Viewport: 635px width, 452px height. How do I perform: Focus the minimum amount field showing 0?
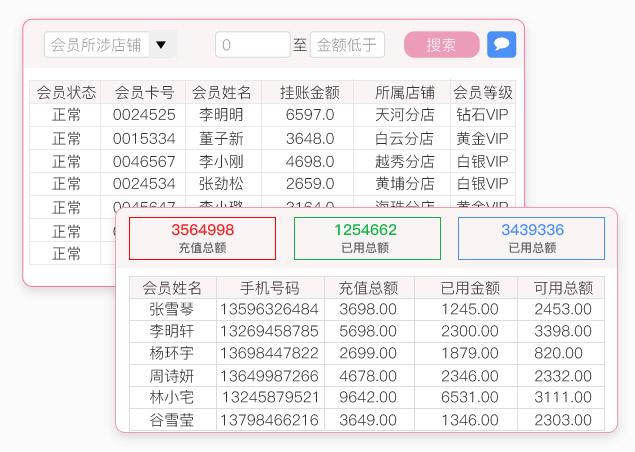[x=252, y=45]
